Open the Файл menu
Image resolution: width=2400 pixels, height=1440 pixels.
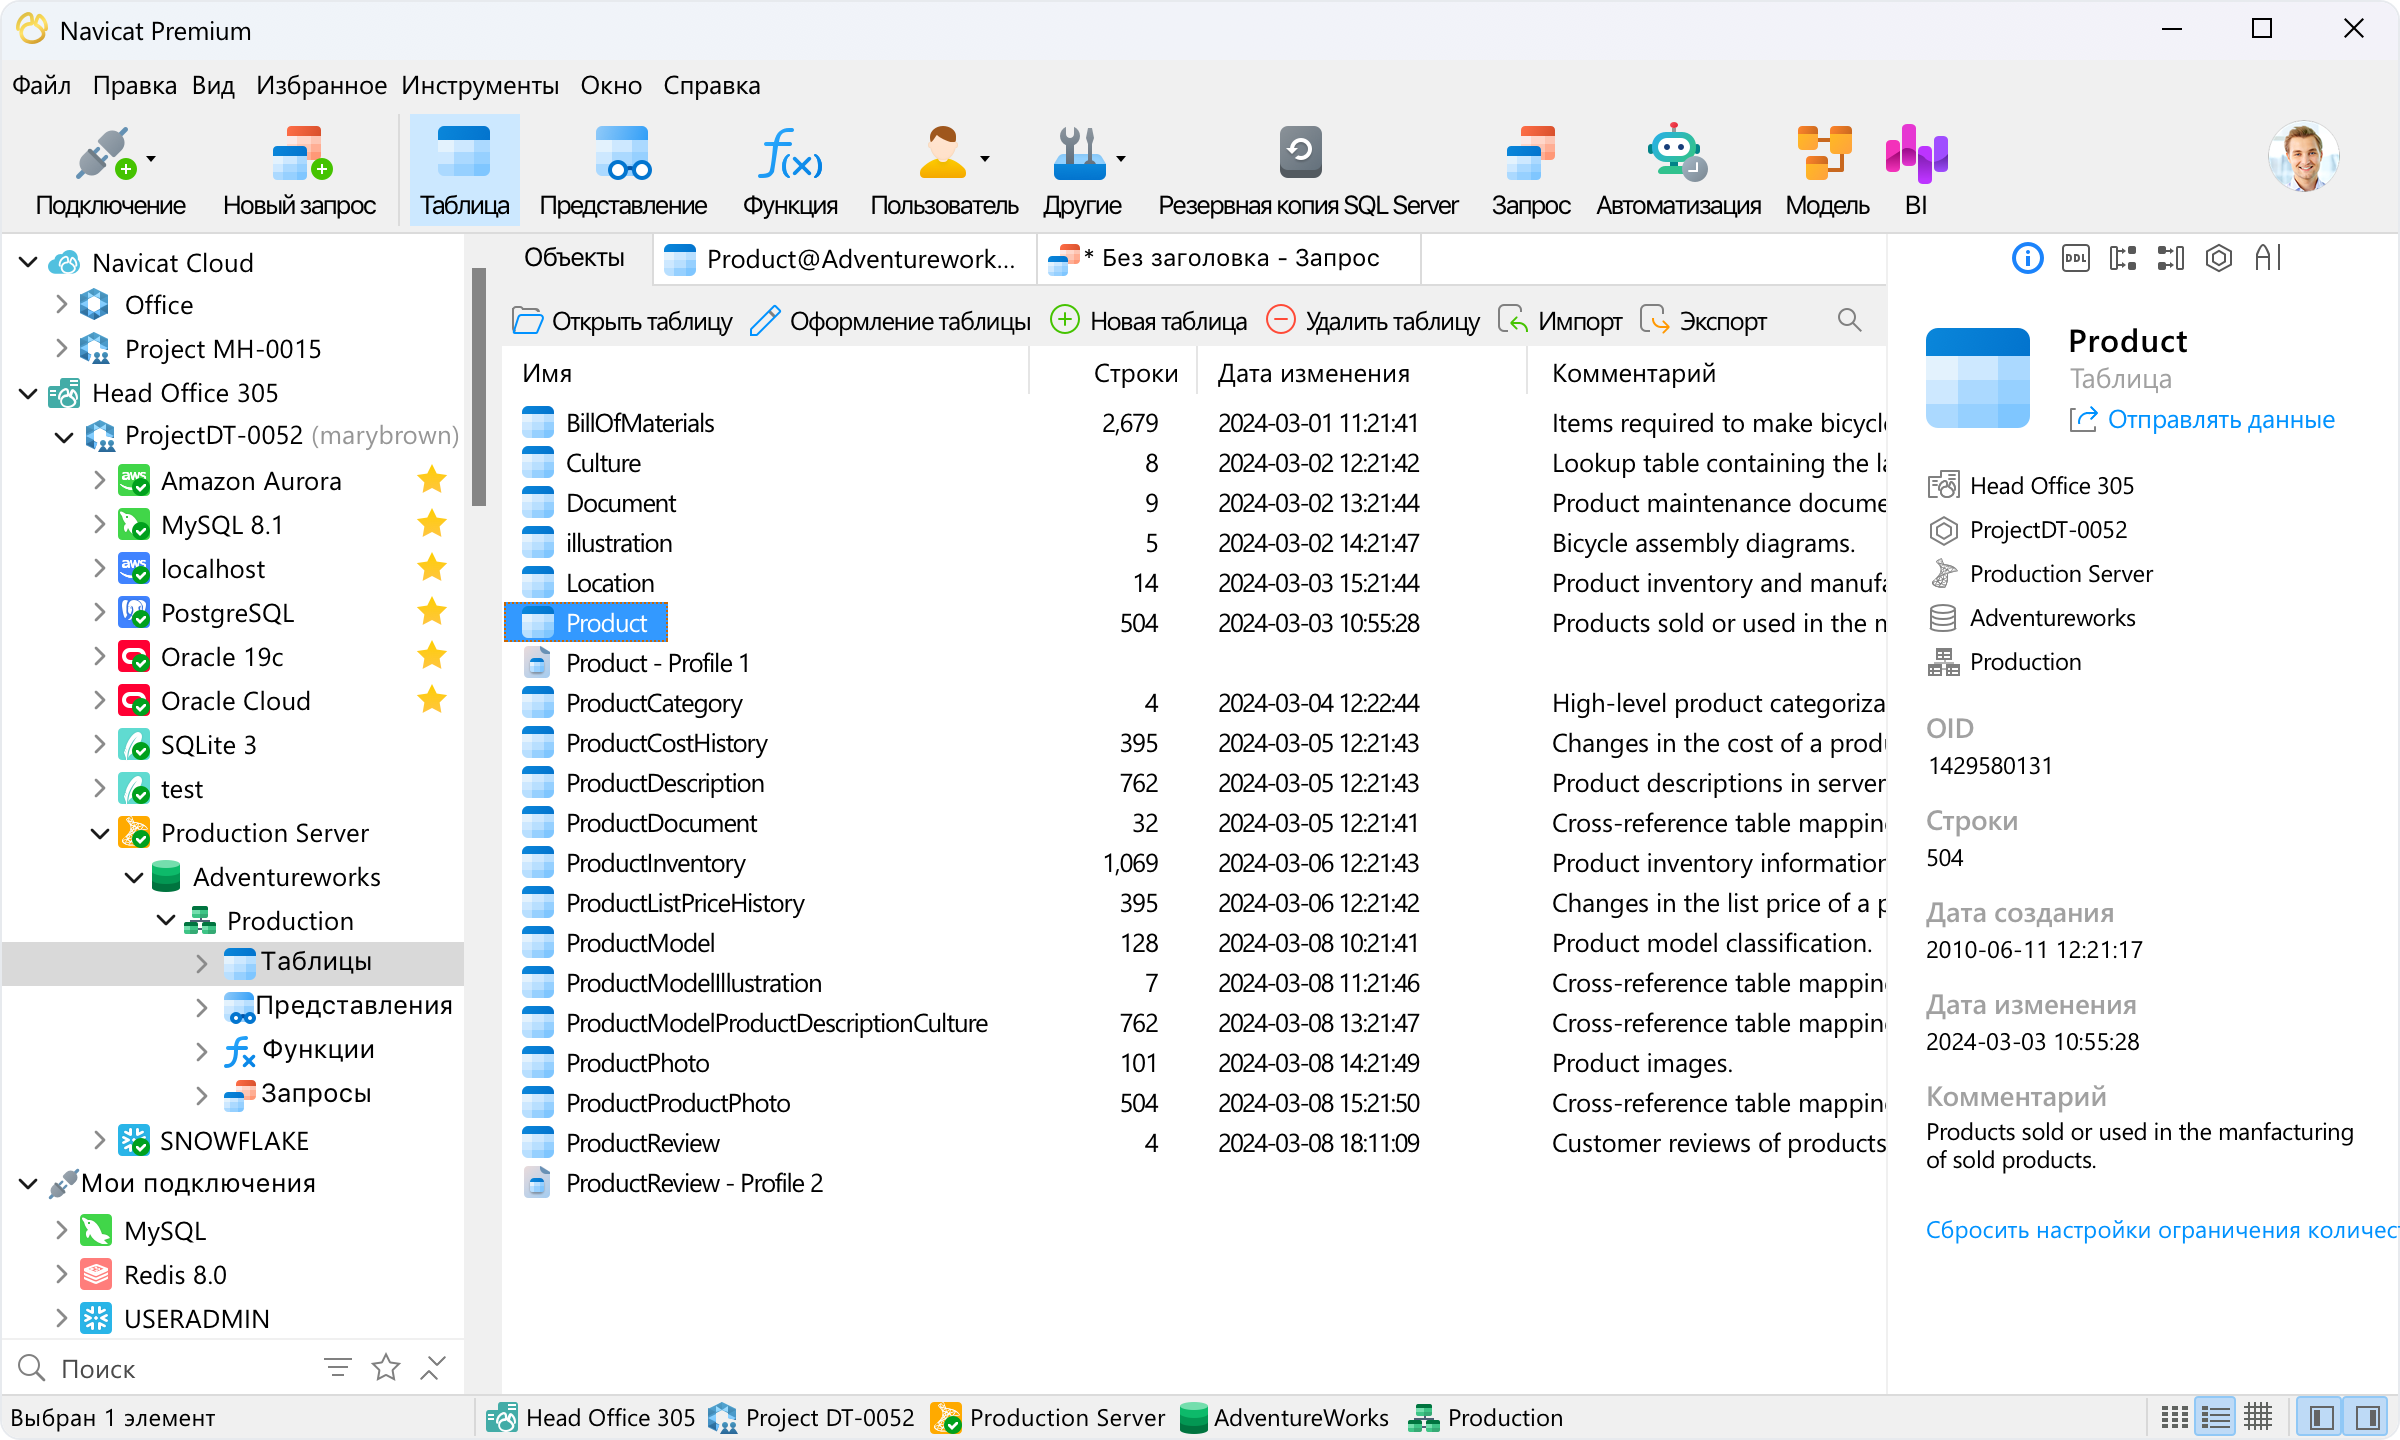point(41,85)
